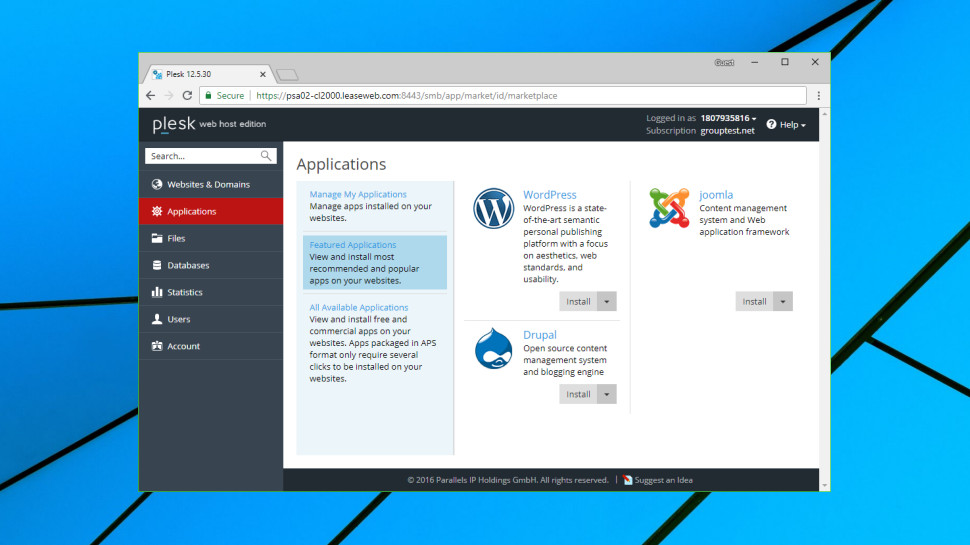Close the Plesk 12.5.30 tab
The height and width of the screenshot is (545, 970).
tap(262, 74)
